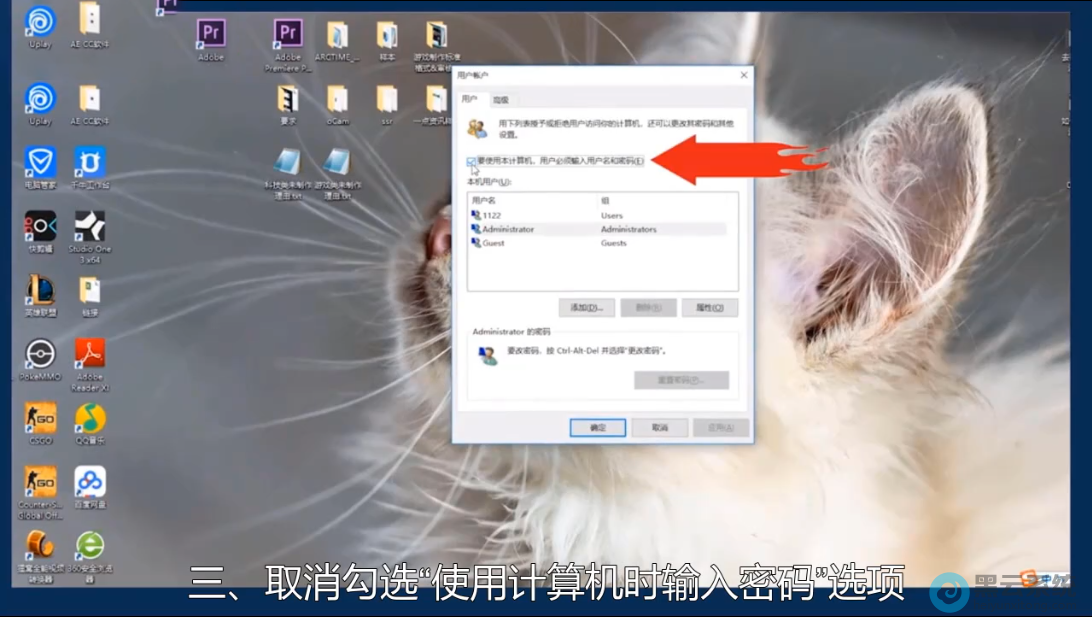Image resolution: width=1092 pixels, height=617 pixels.
Task: Select the Guest user in list
Action: coord(493,243)
